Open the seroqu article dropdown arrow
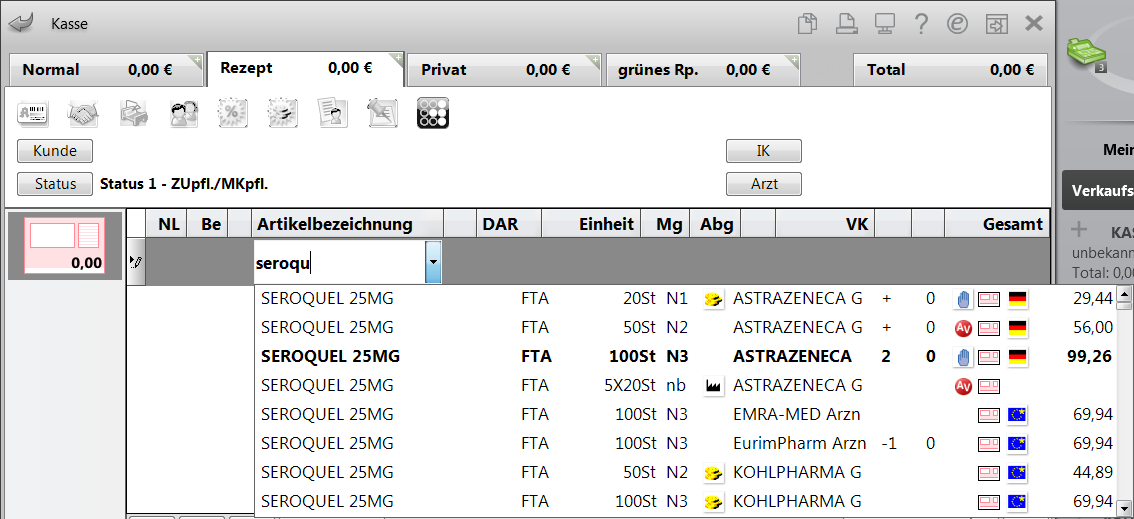 click(x=432, y=262)
